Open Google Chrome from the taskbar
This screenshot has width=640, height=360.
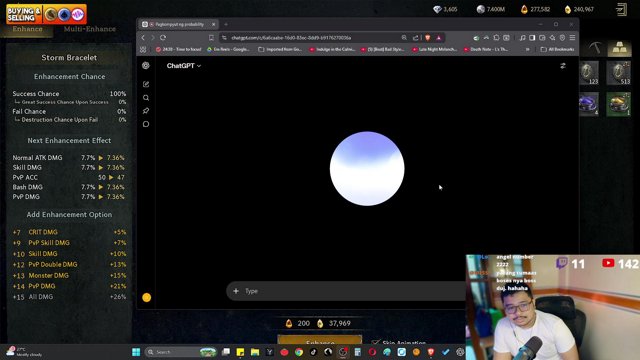coord(299,352)
